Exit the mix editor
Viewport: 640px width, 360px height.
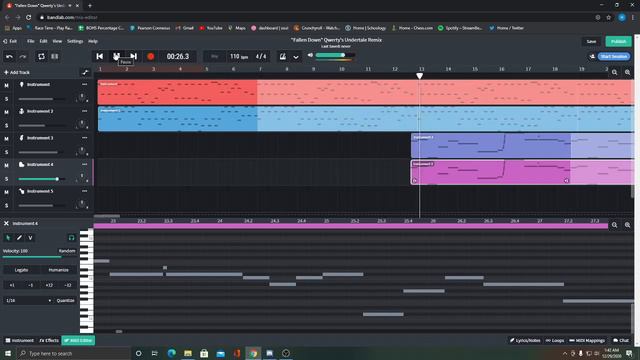[10, 41]
